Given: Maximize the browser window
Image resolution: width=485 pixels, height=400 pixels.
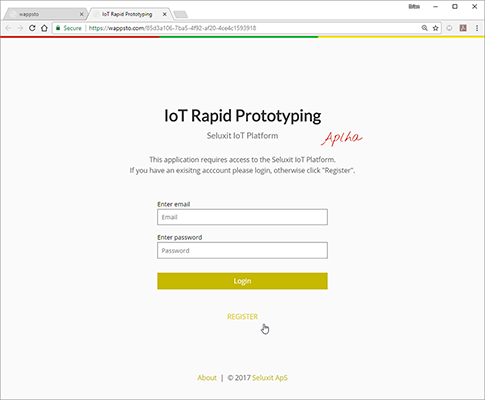Looking at the screenshot, I should point(455,7).
